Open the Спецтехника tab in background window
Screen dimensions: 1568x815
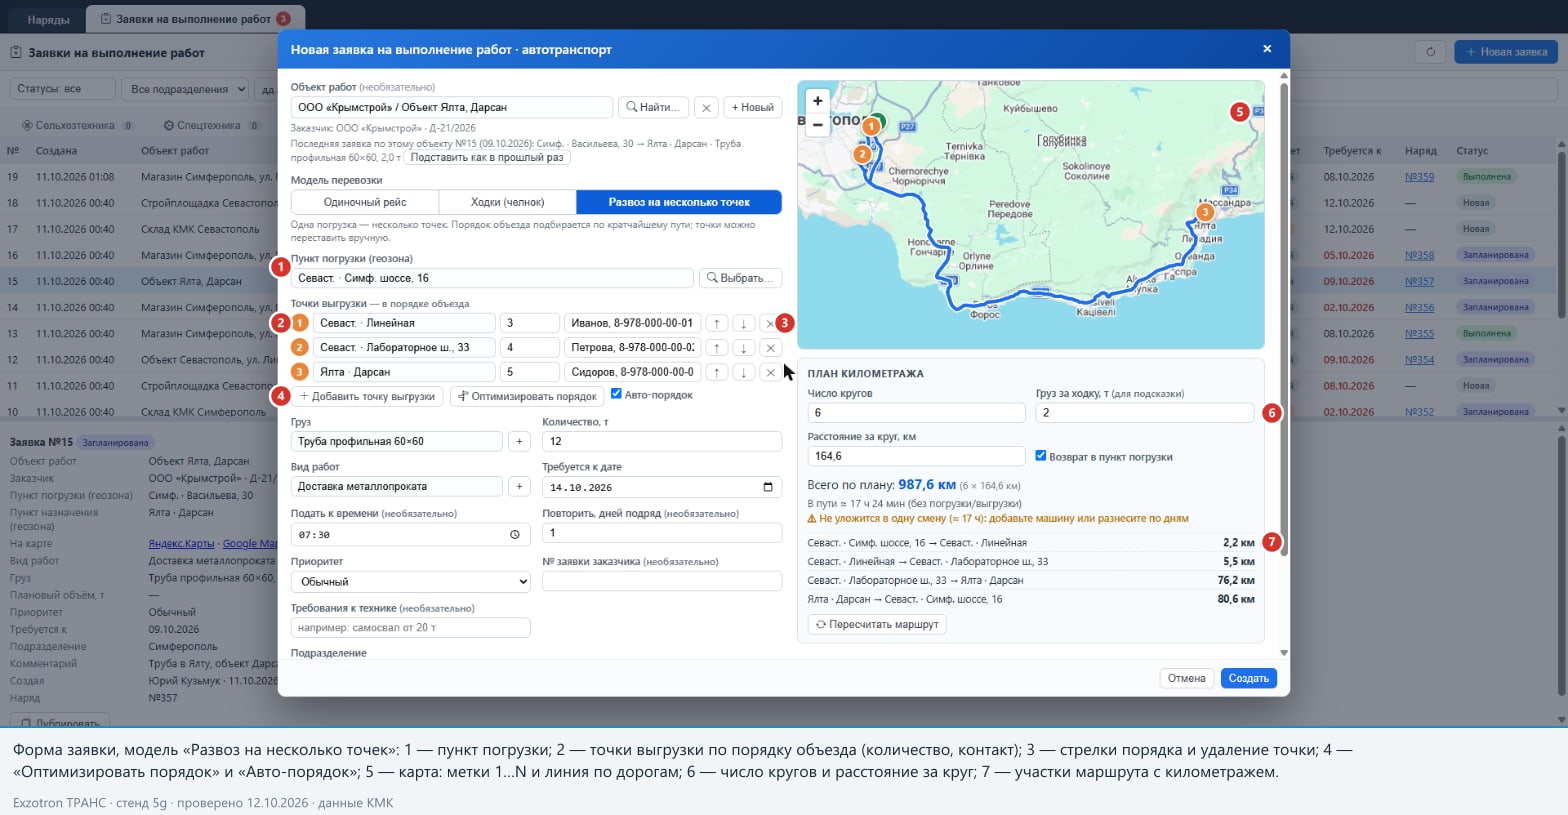(x=212, y=126)
